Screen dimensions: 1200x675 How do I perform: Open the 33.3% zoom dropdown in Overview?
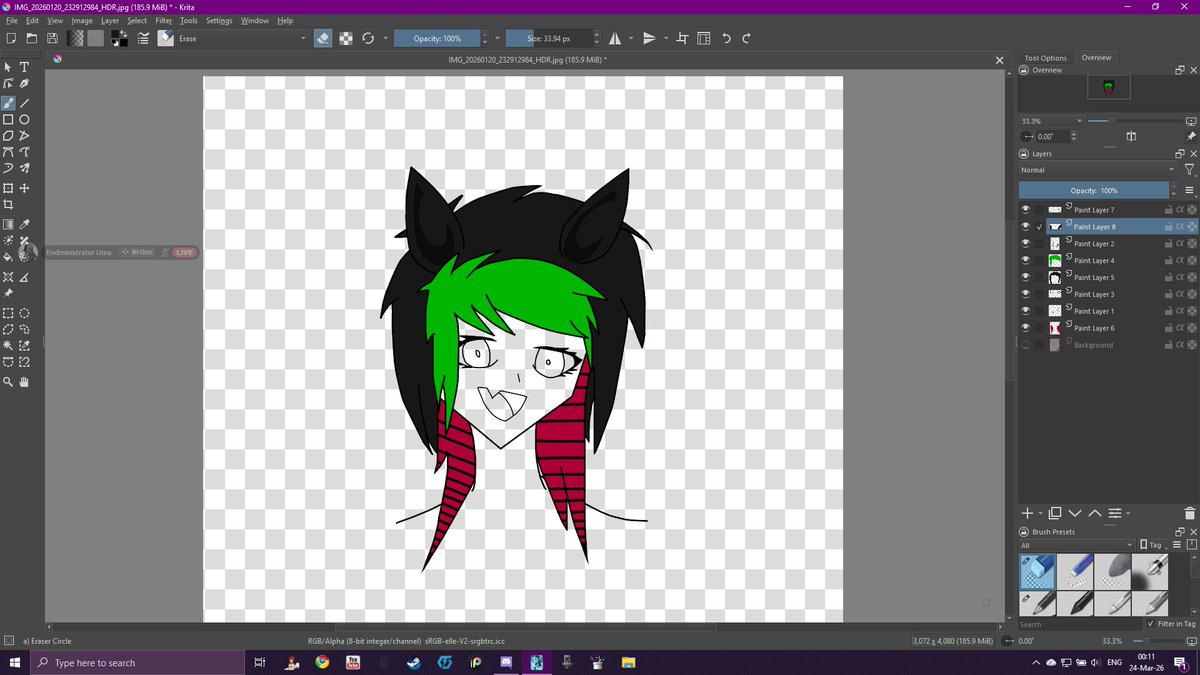(1050, 121)
